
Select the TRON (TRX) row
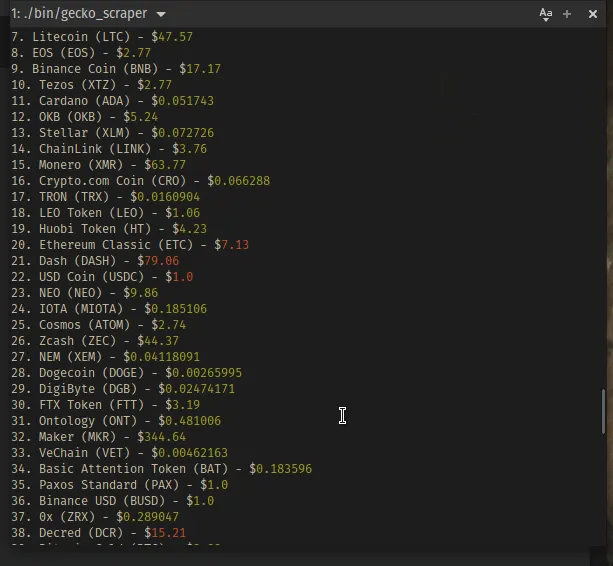click(x=106, y=197)
